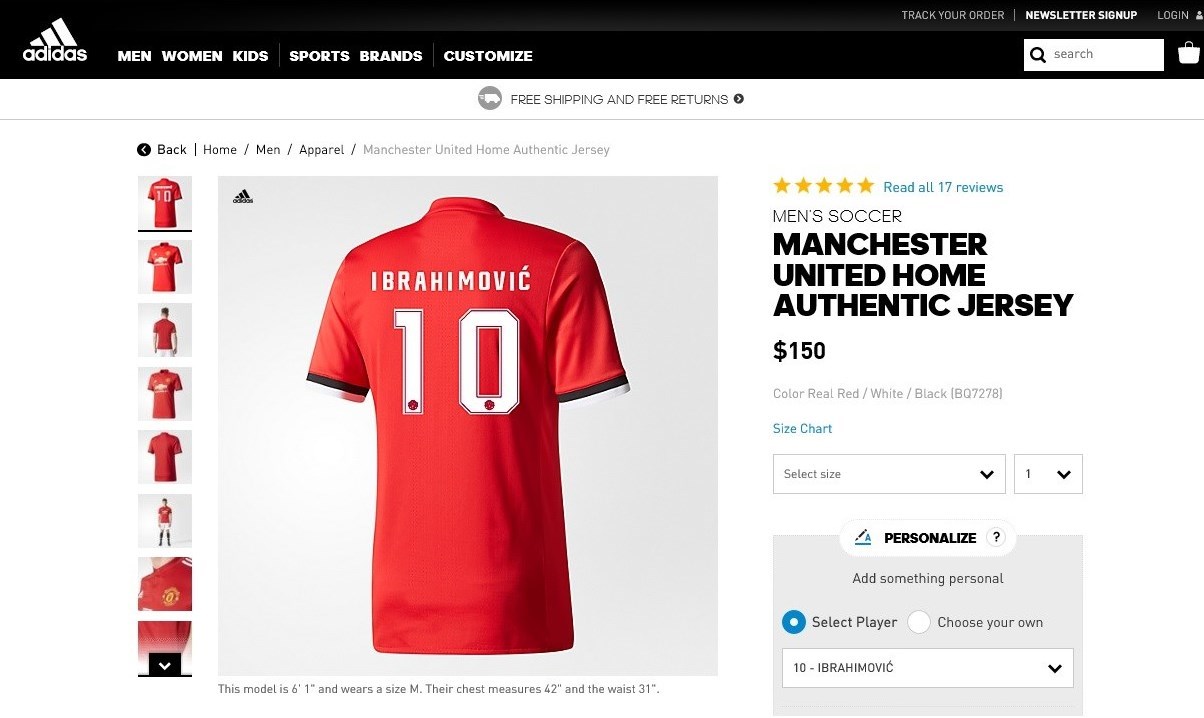Image resolution: width=1204 pixels, height=718 pixels.
Task: Open the CUSTOMIZE menu
Action: [x=488, y=56]
